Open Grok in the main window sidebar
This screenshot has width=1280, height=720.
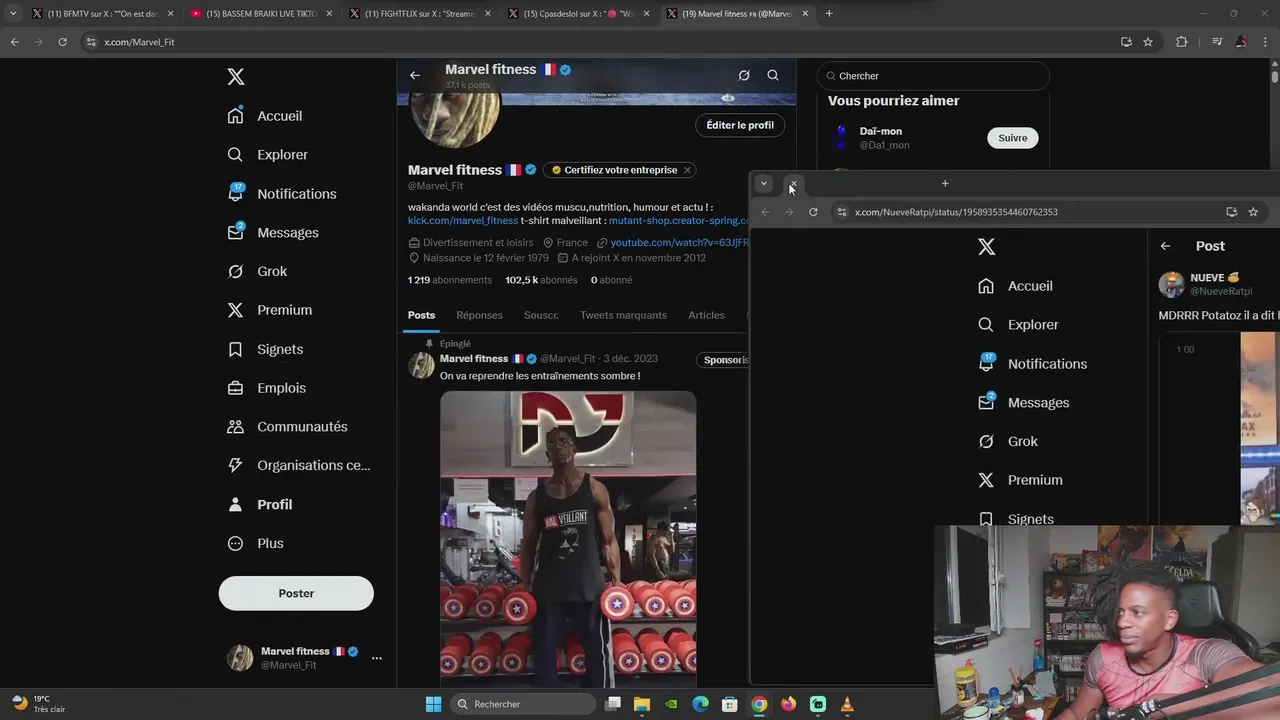click(257, 271)
